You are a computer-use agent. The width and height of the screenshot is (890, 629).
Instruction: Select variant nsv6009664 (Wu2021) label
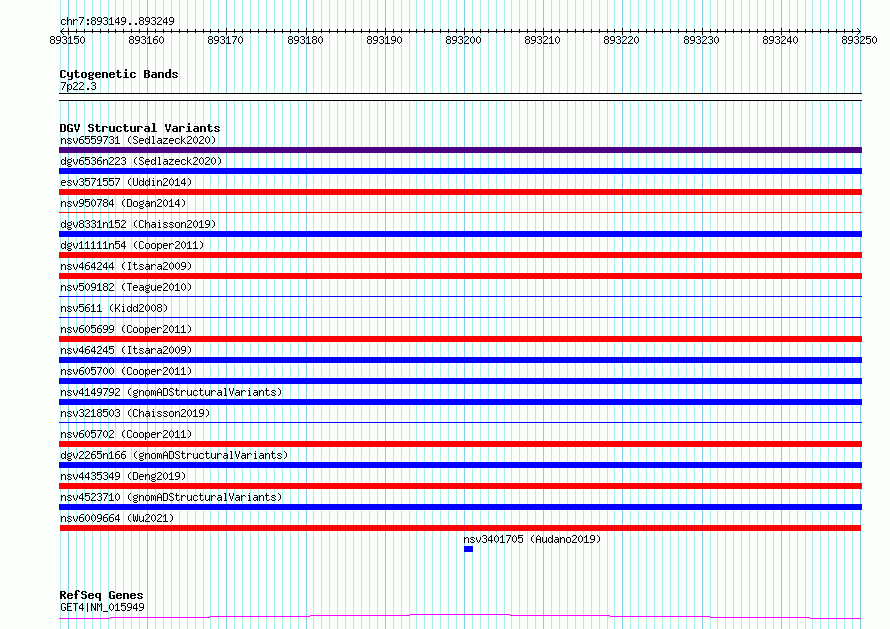[117, 518]
